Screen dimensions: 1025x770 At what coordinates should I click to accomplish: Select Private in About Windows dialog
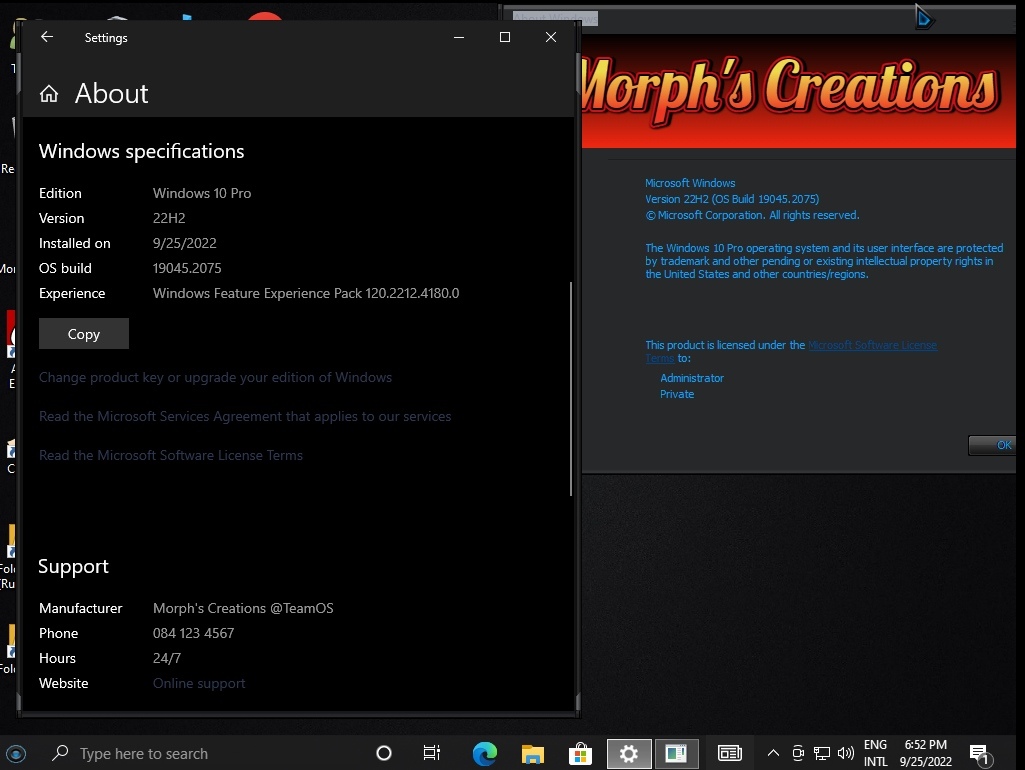[677, 394]
